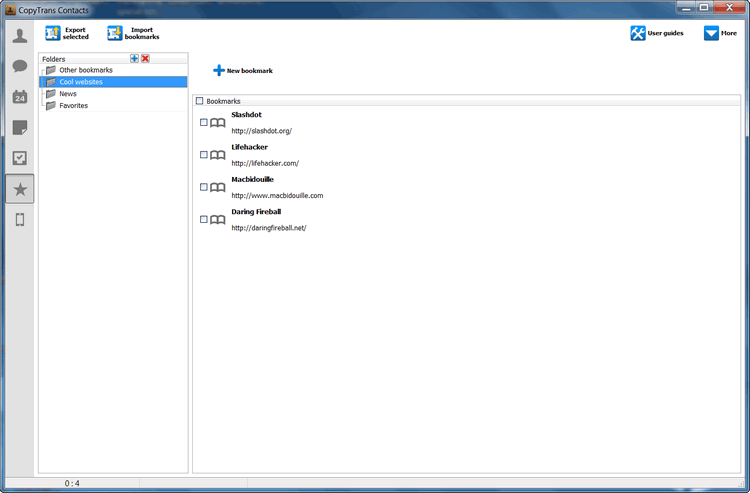The image size is (750, 493).
Task: Click the http://www.macbidouille.com URL
Action: [277, 195]
